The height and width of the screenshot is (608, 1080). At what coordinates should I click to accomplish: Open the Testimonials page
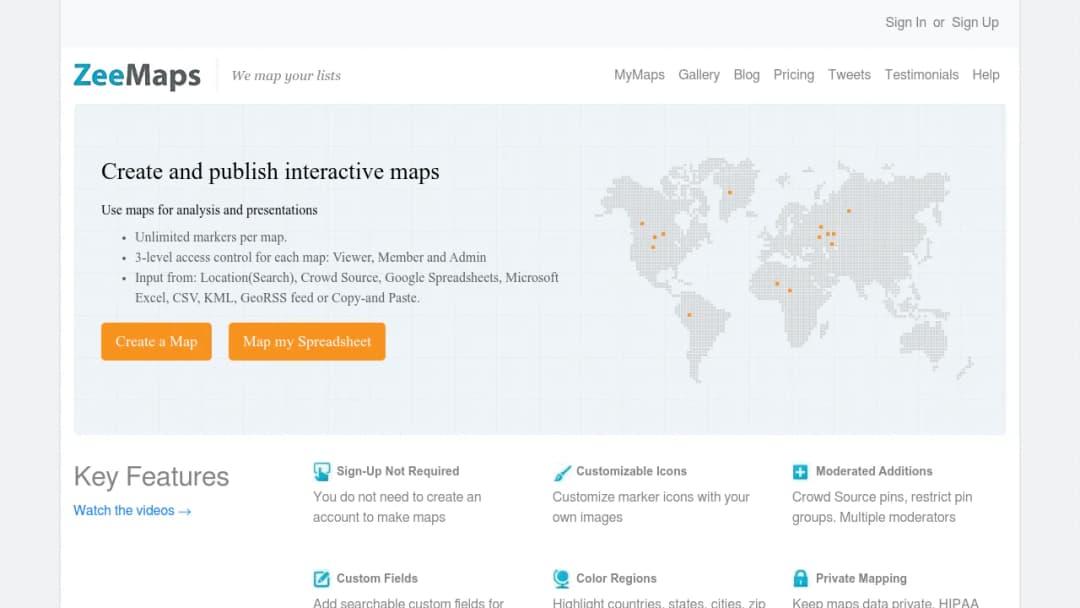click(921, 75)
